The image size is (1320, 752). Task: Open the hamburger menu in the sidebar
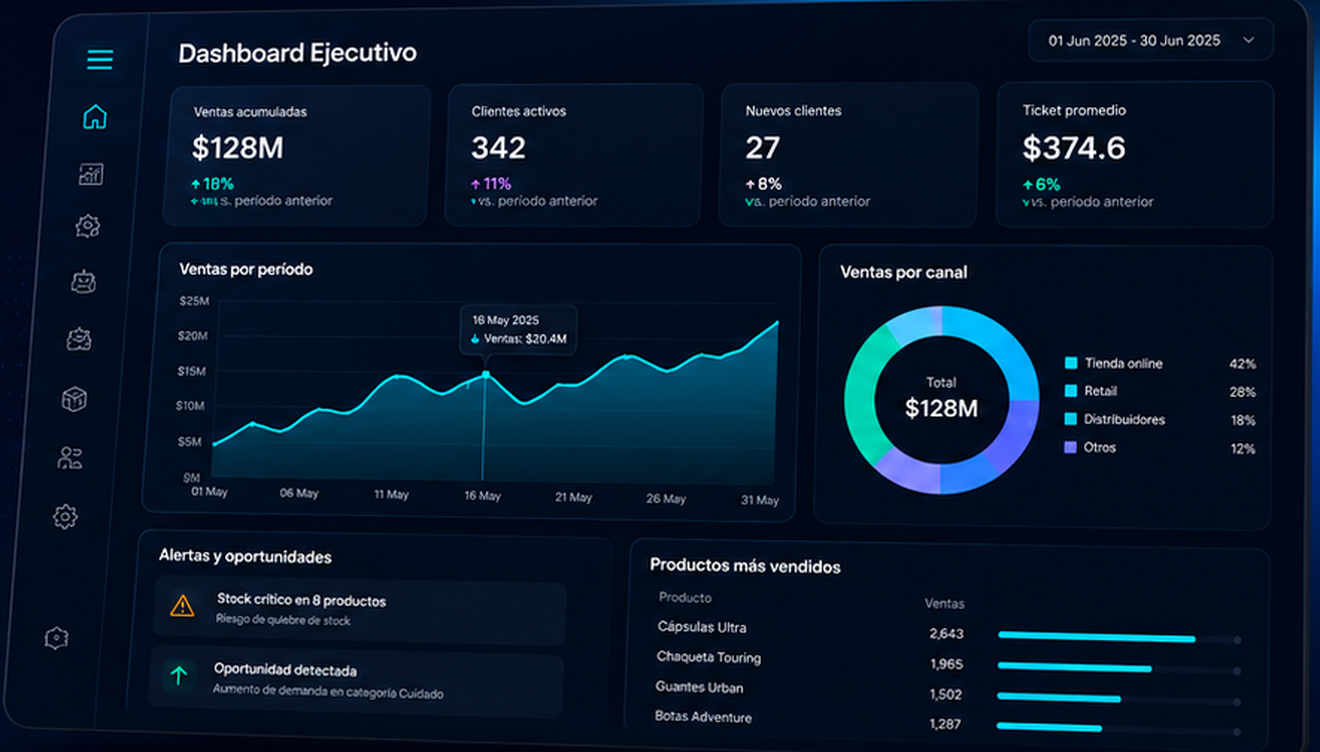coord(100,59)
